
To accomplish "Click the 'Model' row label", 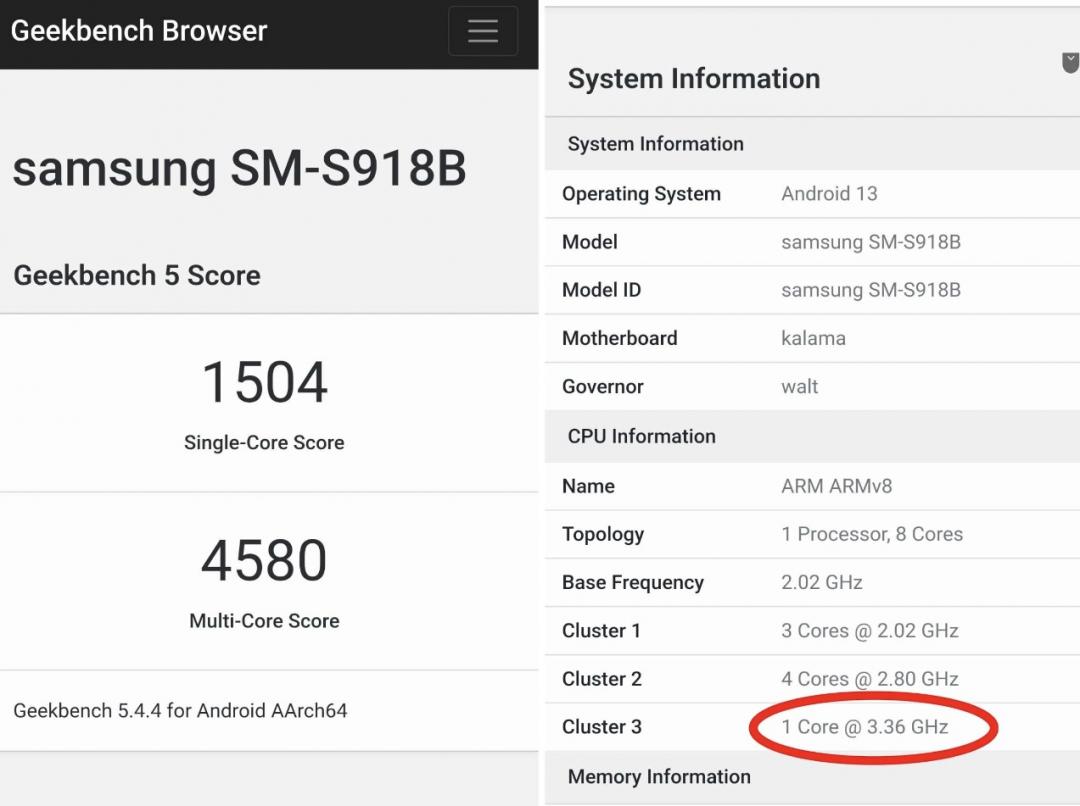I will click(590, 242).
